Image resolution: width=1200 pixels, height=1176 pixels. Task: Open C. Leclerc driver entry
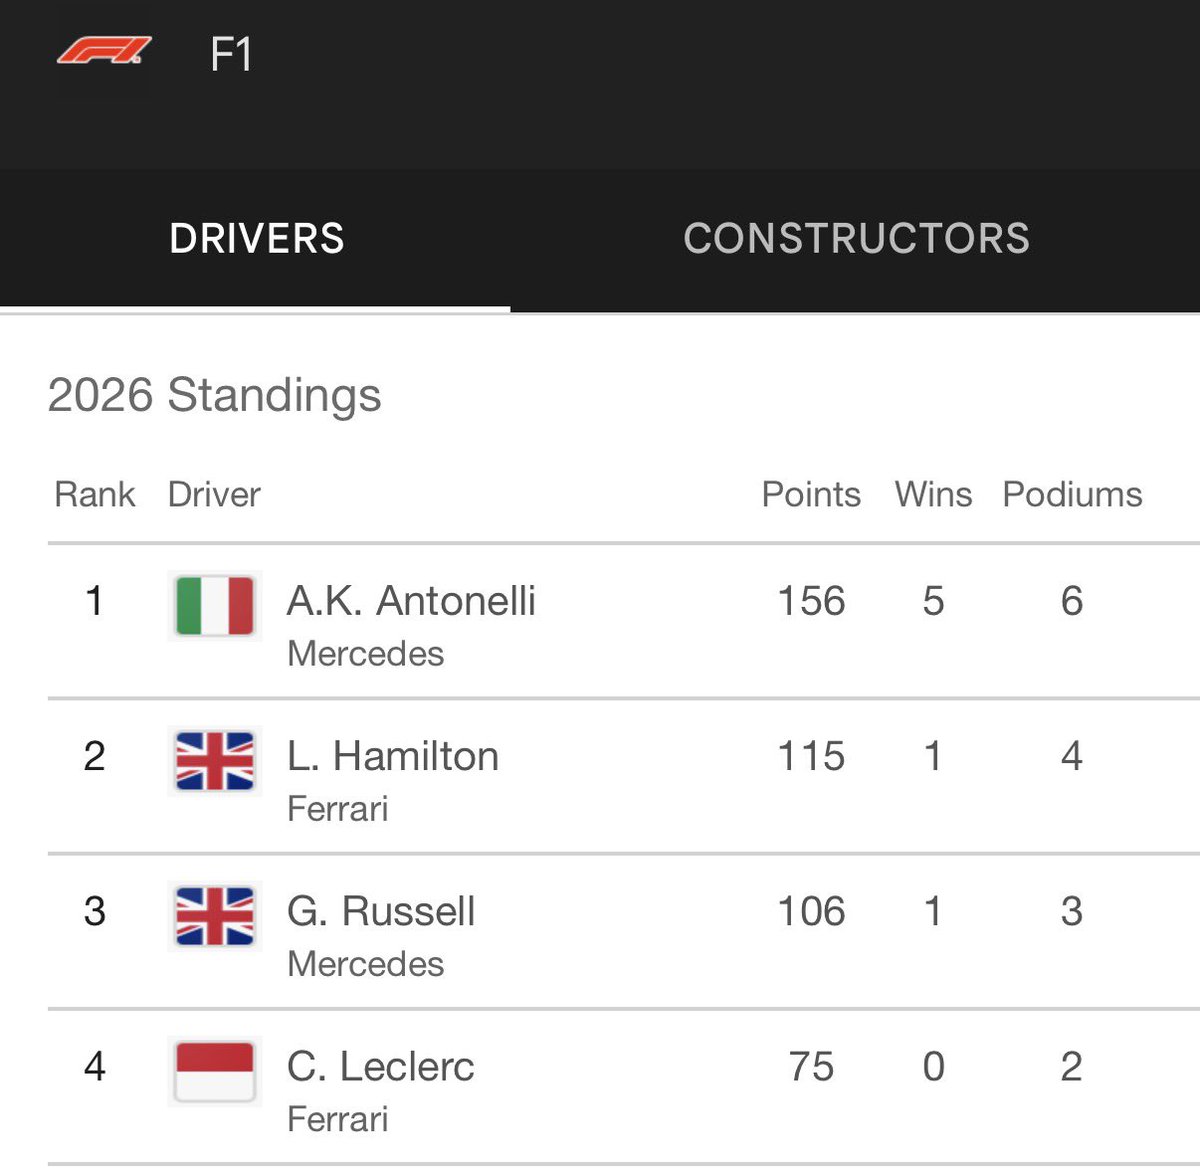[x=380, y=1066]
